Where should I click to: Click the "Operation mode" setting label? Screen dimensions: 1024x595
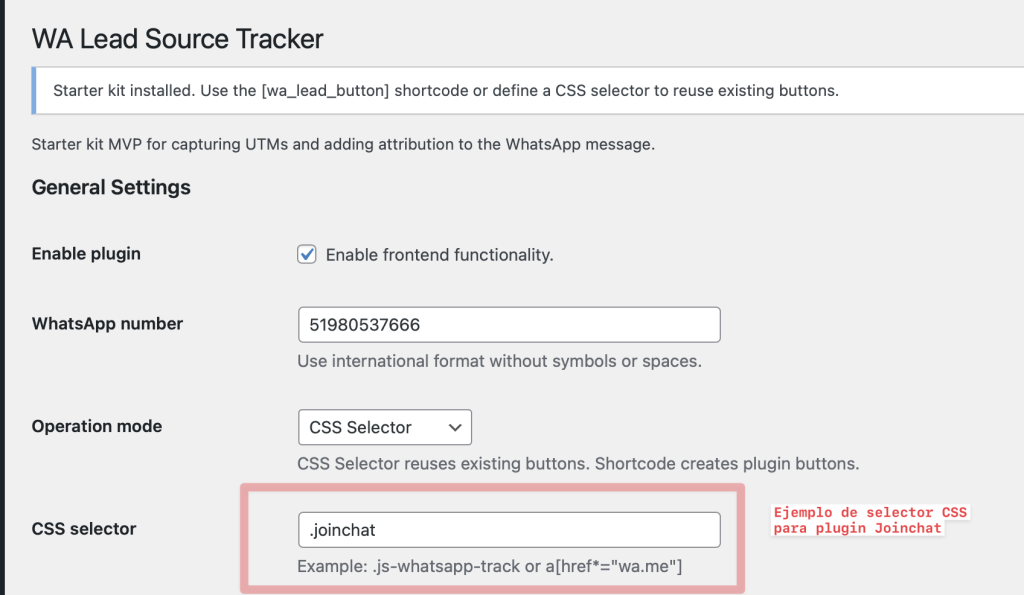(97, 426)
